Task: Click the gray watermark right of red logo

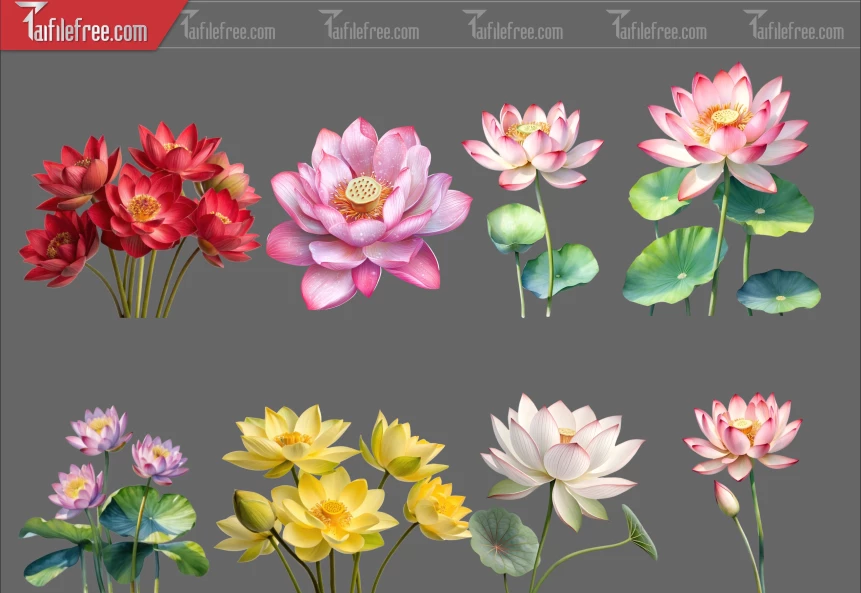Action: [x=228, y=26]
